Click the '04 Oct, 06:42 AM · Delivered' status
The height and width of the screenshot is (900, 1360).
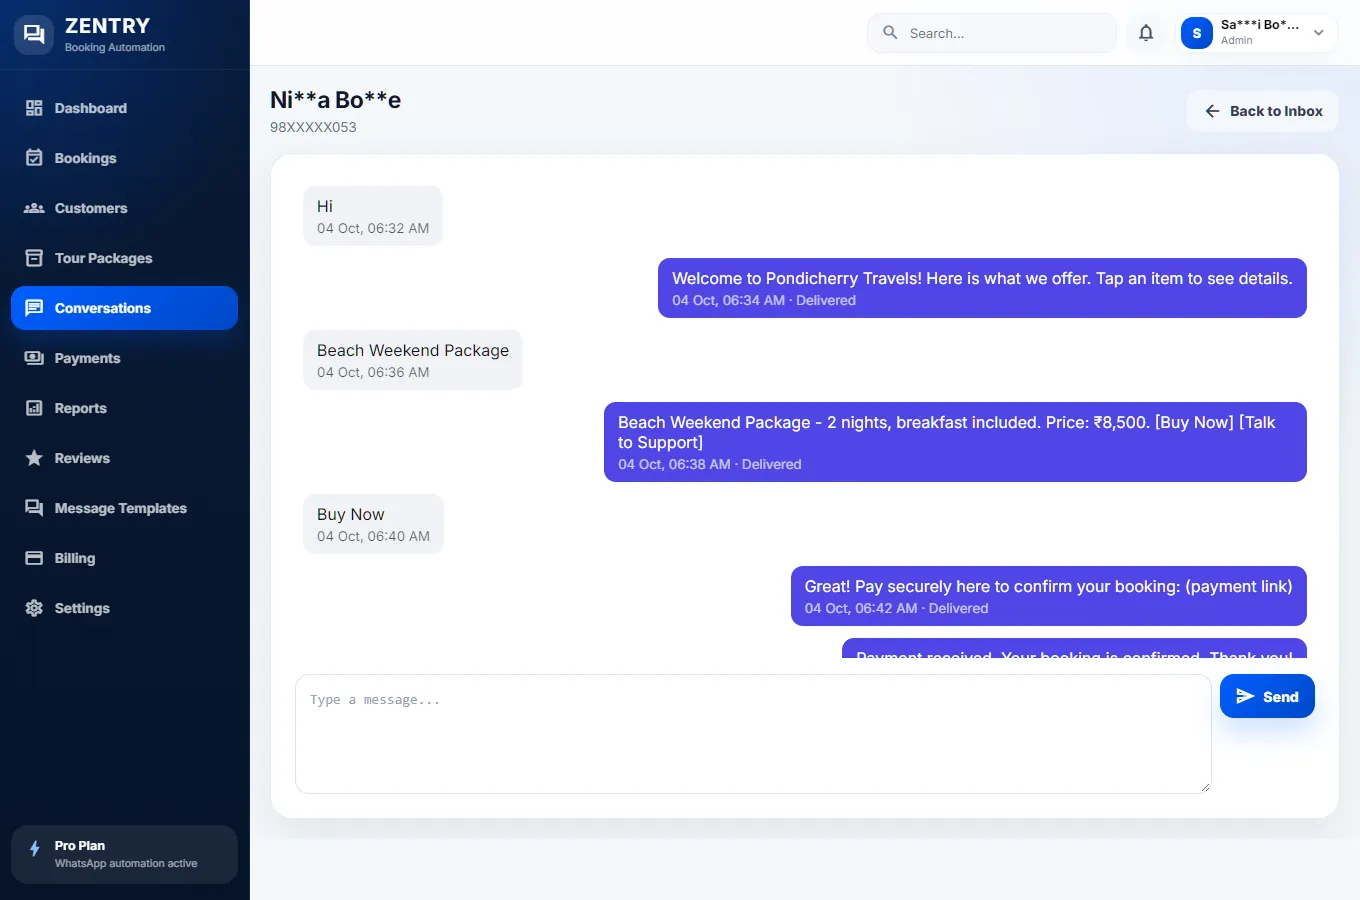(x=896, y=608)
